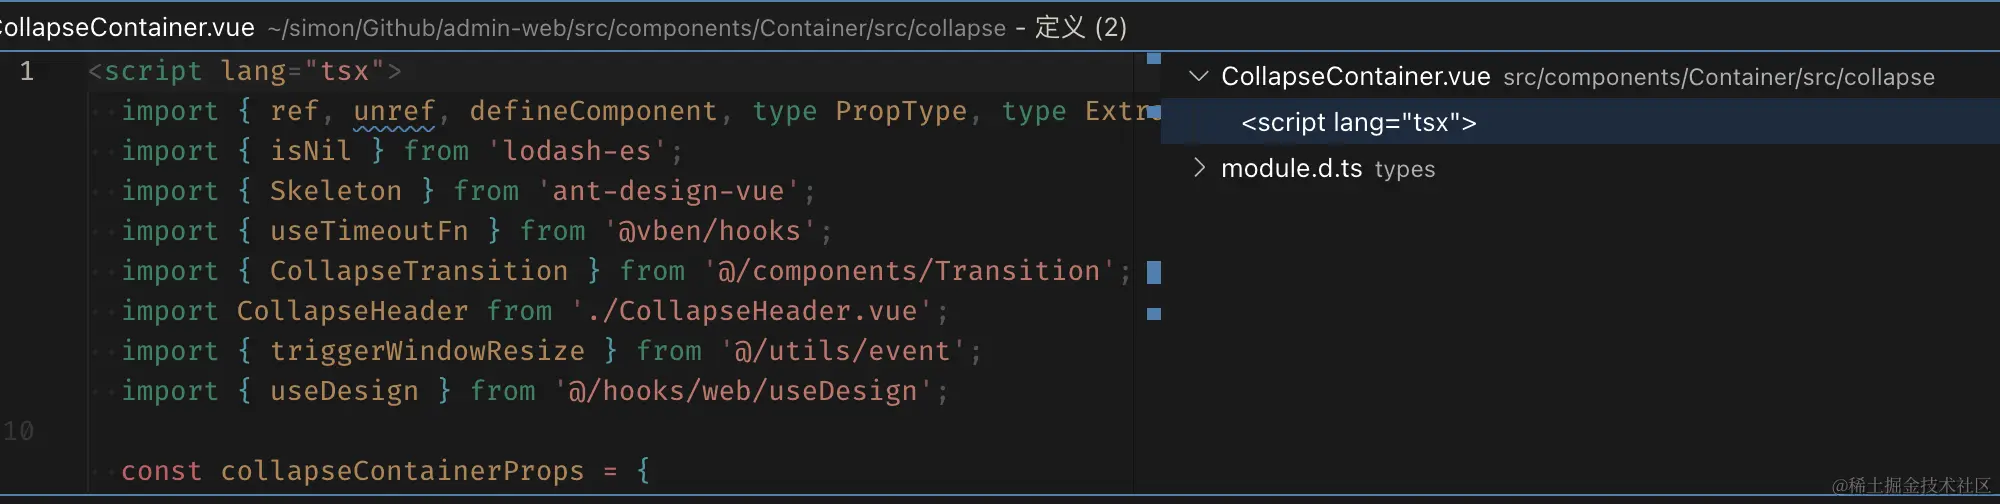Click the triggerWindowResize identifier
Screen dimensions: 2000x504
point(427,351)
